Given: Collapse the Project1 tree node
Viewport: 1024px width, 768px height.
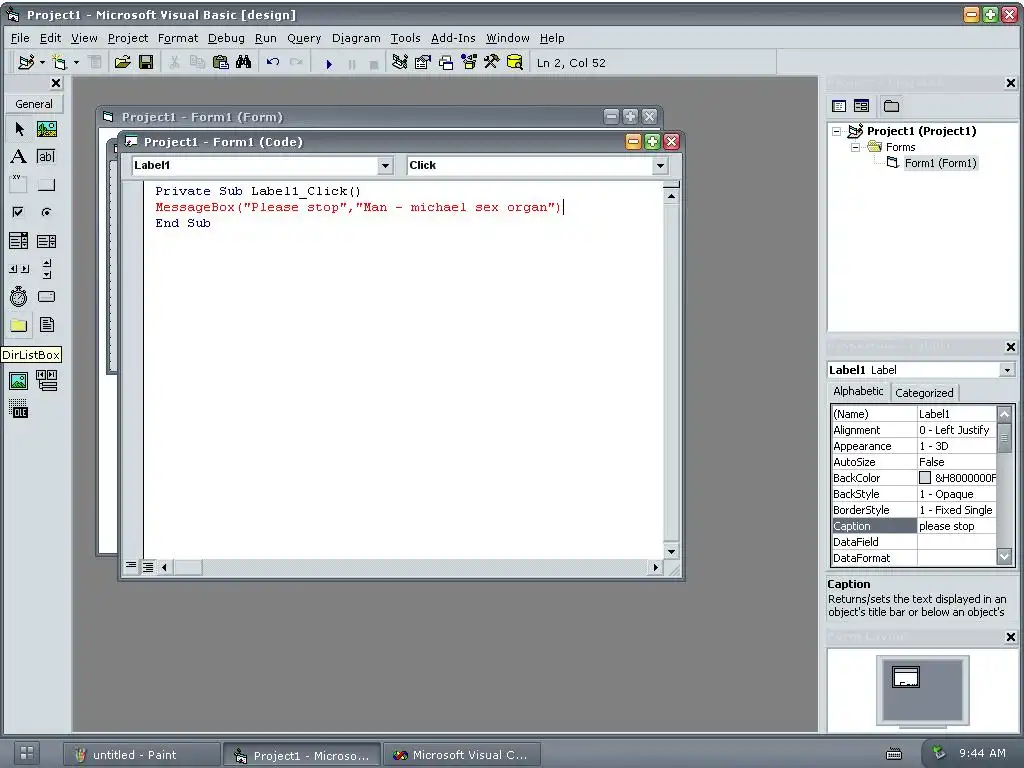Looking at the screenshot, I should point(837,131).
